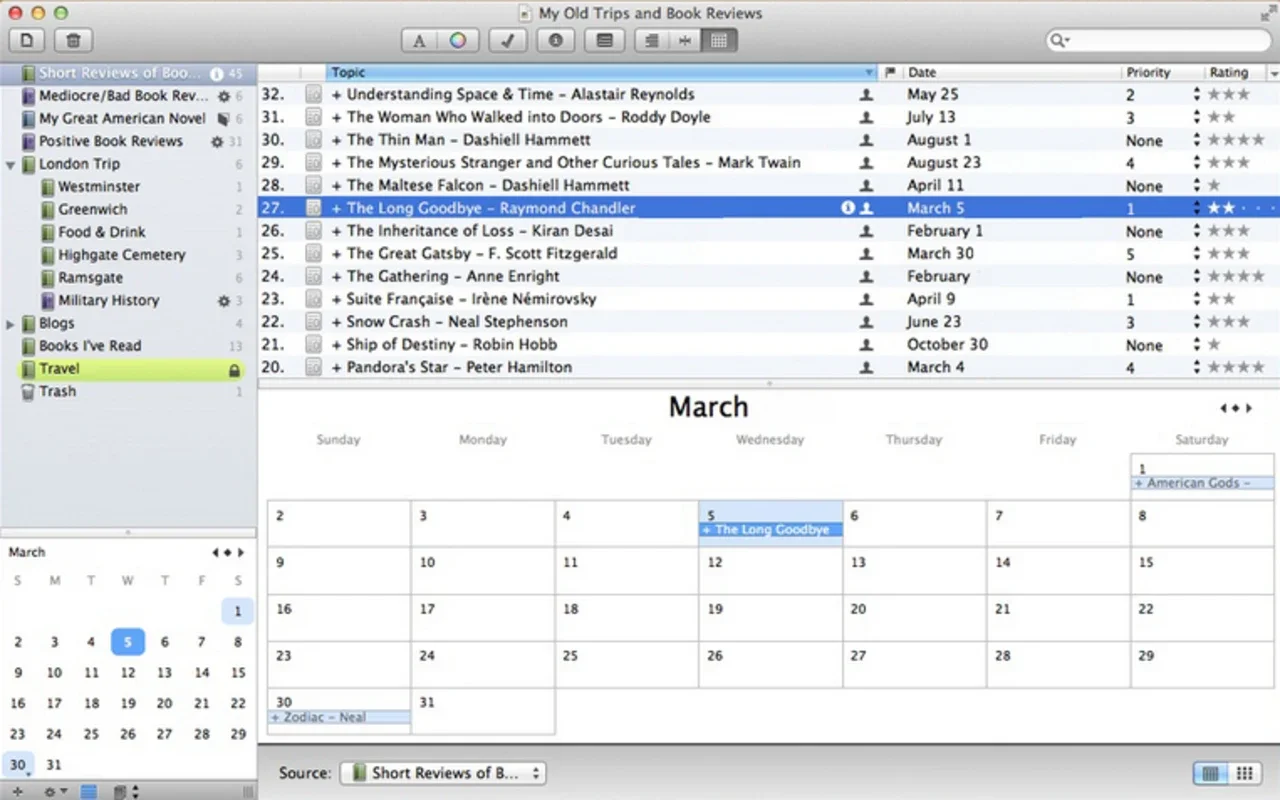1280x800 pixels.
Task: Select March 5 in mini calendar
Action: pyautogui.click(x=128, y=642)
